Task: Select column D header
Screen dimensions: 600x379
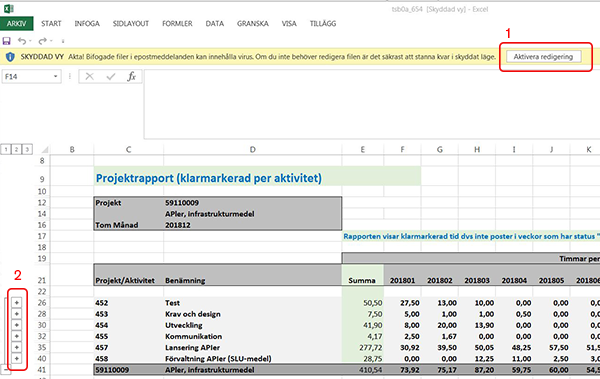Action: pos(253,150)
